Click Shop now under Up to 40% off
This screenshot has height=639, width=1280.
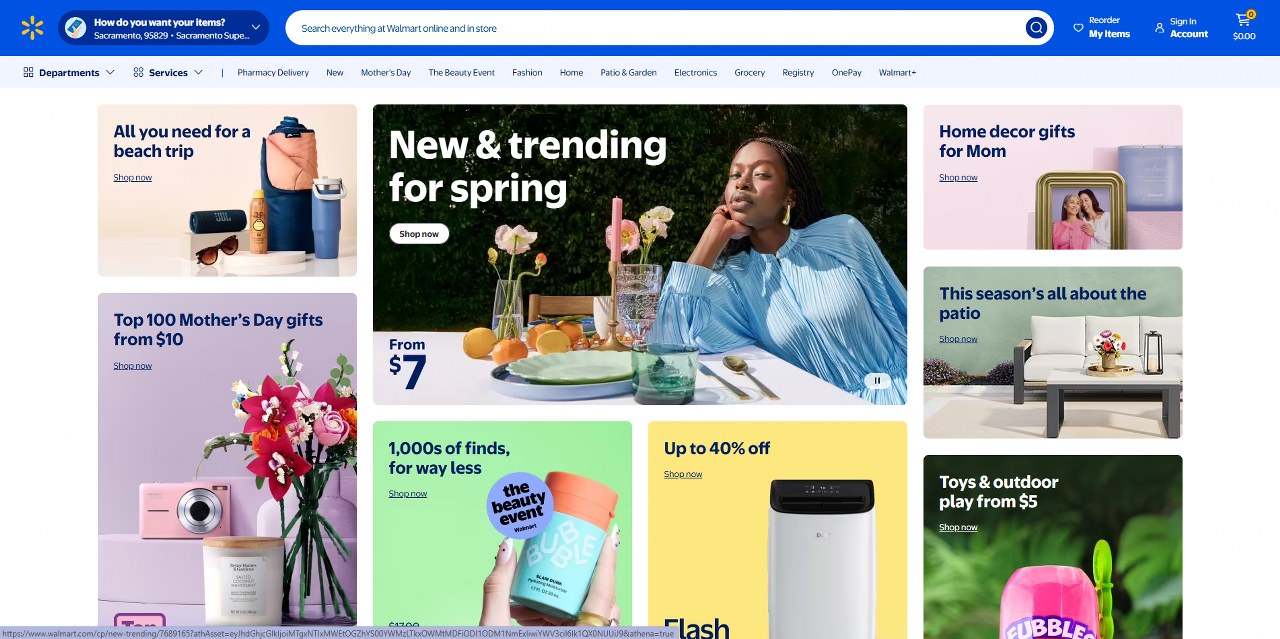[683, 474]
